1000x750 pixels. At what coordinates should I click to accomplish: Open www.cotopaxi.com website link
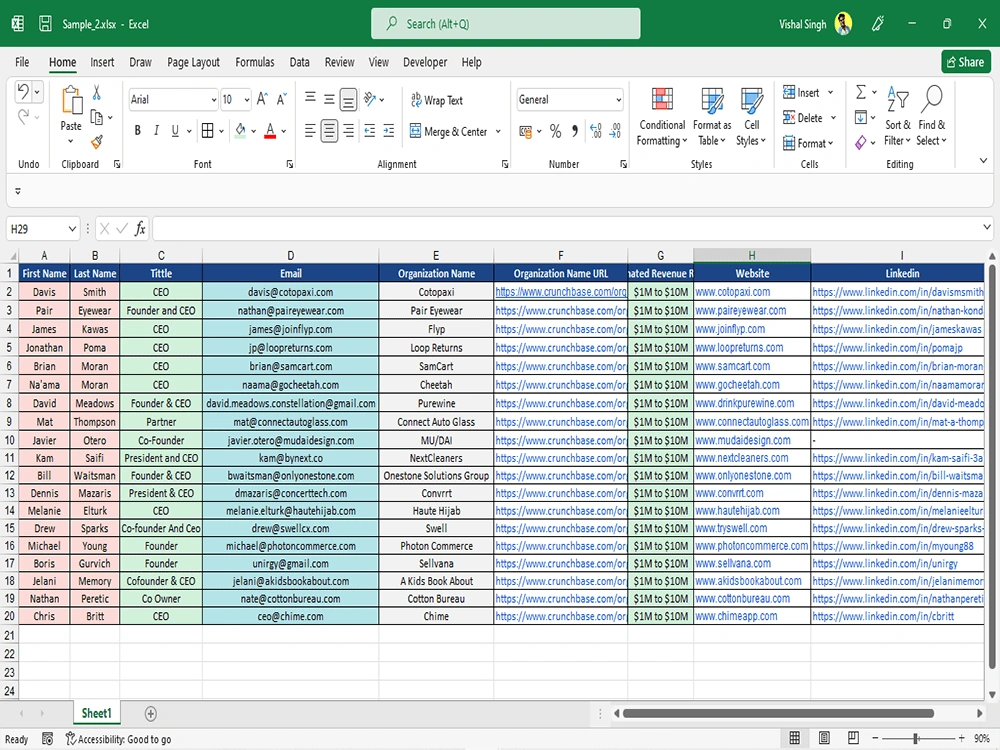732,292
